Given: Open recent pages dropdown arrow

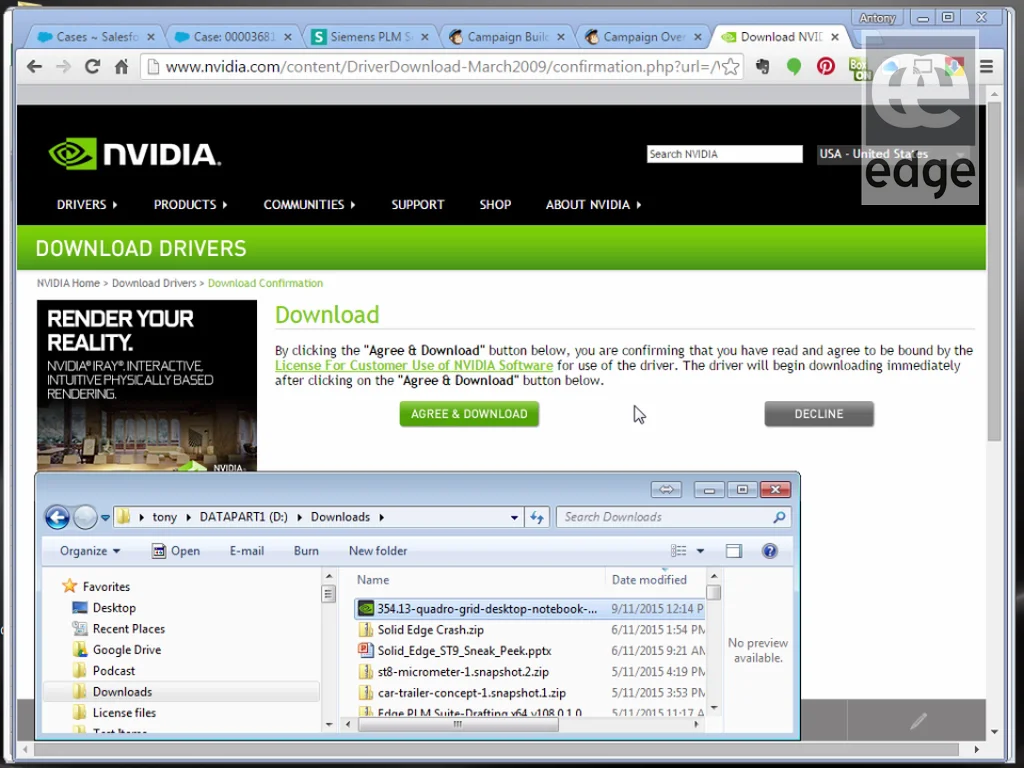Looking at the screenshot, I should click(105, 518).
